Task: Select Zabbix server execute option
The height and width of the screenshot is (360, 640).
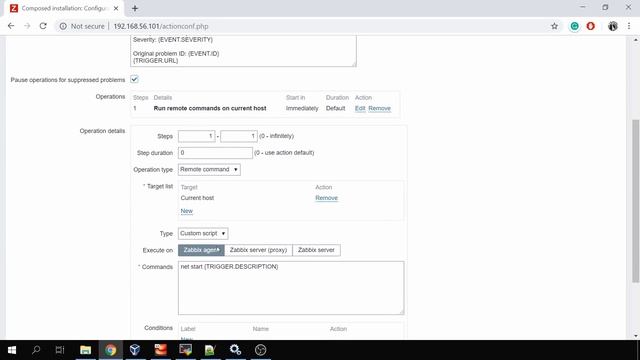Action: 316,250
